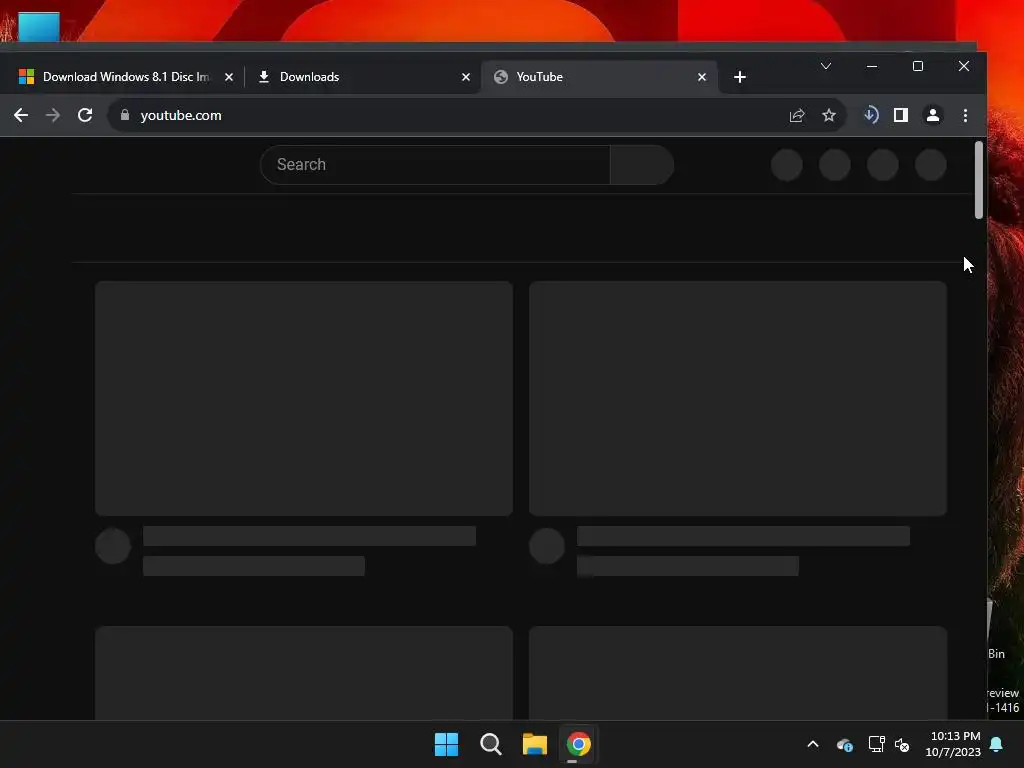Open the network status icon
This screenshot has height=768, width=1024.
[876, 744]
